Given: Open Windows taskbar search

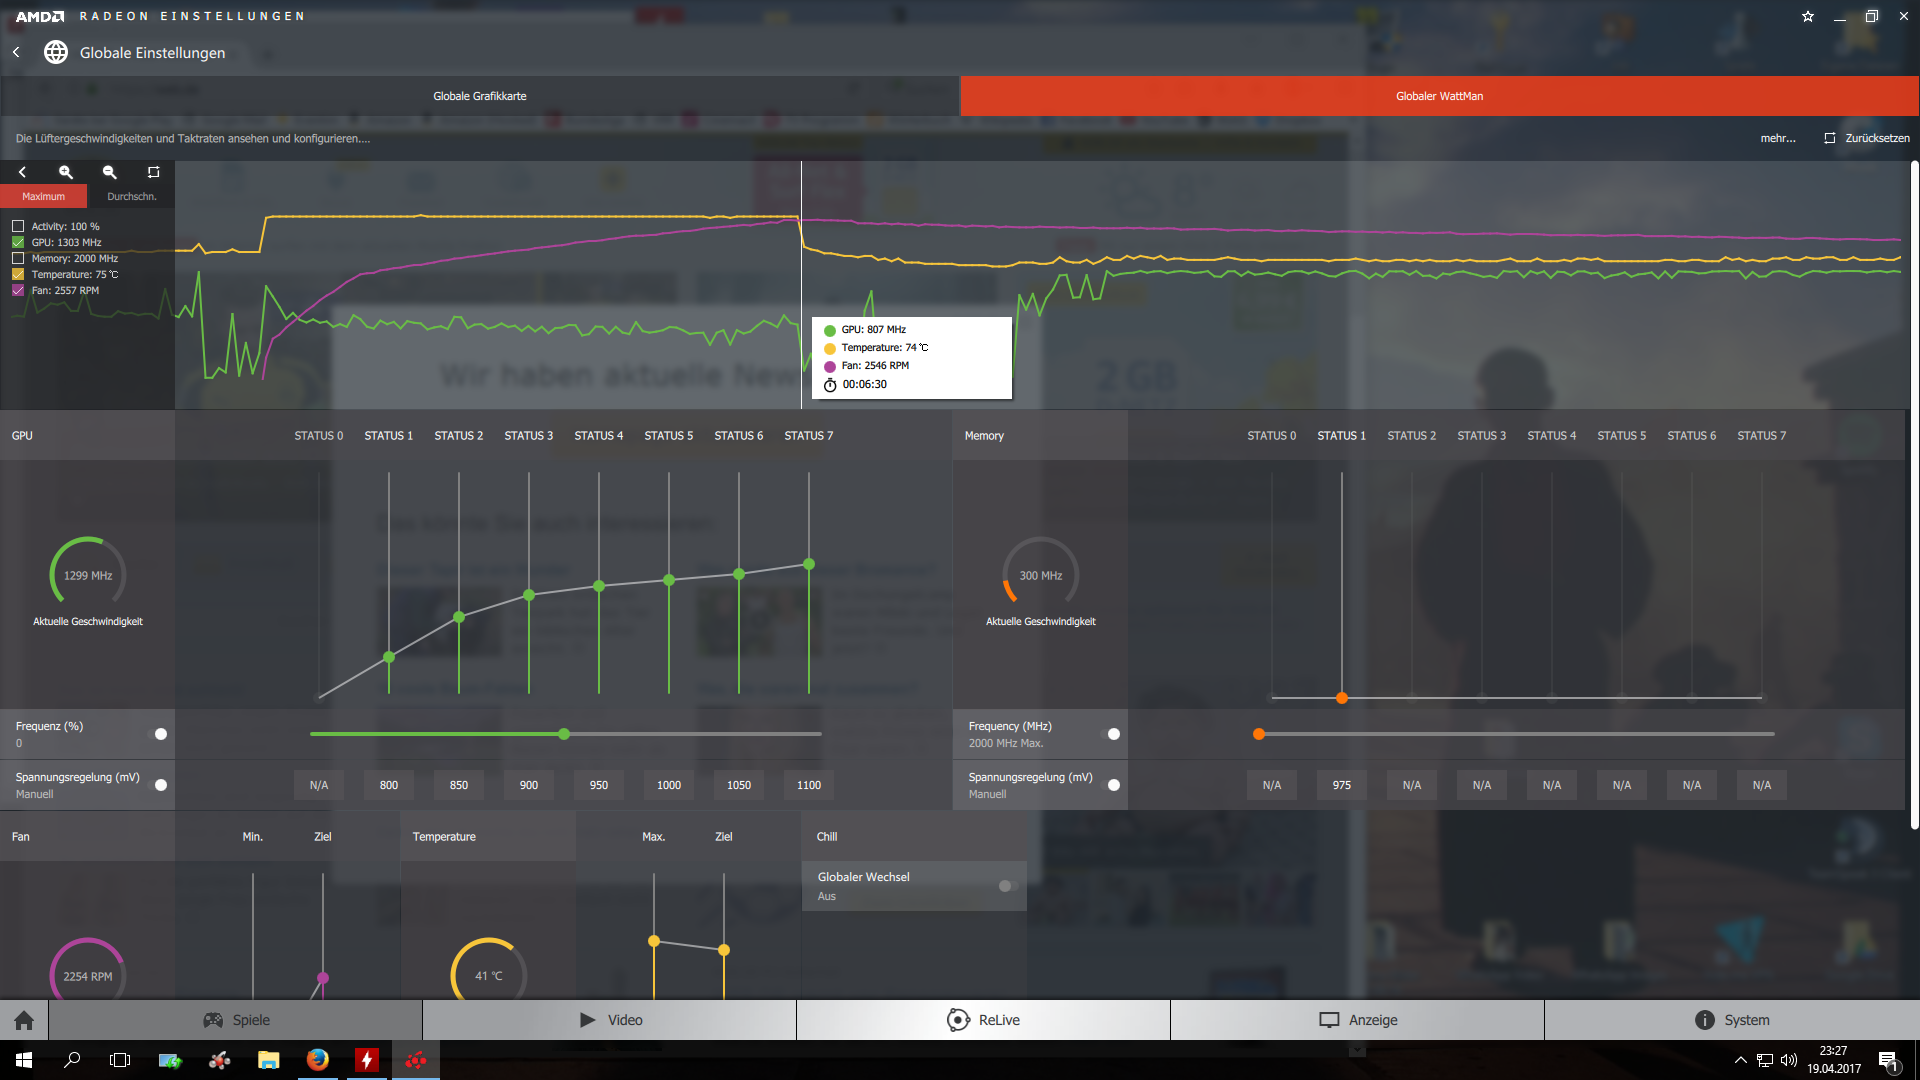Looking at the screenshot, I should tap(72, 1060).
